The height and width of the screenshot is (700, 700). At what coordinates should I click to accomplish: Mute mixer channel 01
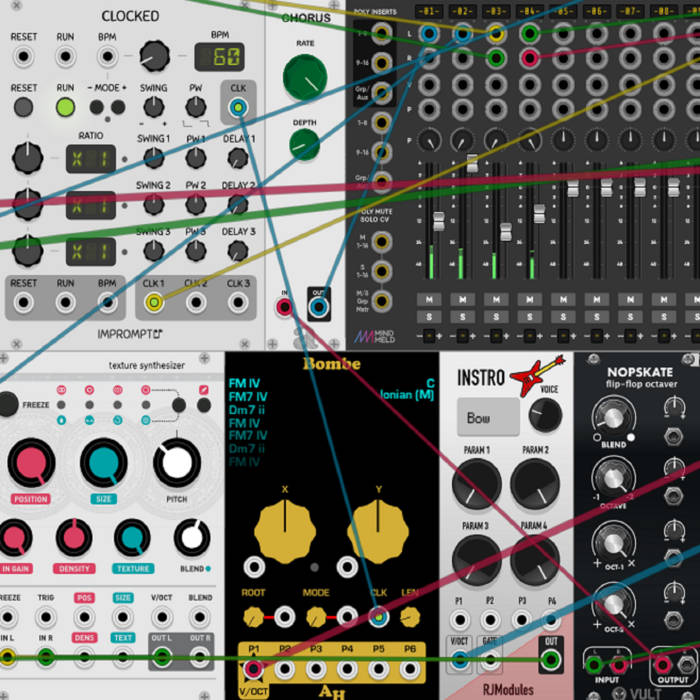431,299
